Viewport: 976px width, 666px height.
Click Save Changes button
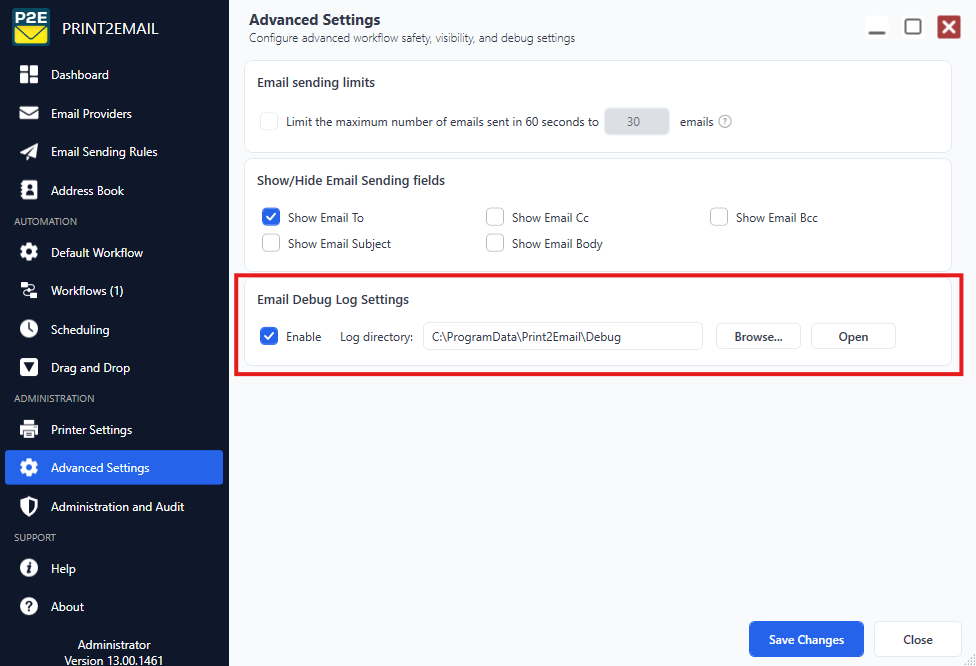click(x=806, y=639)
